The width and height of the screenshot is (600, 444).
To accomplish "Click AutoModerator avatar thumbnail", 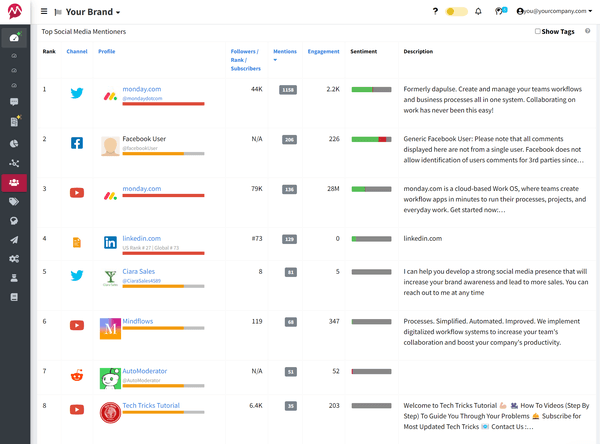I will pos(110,379).
